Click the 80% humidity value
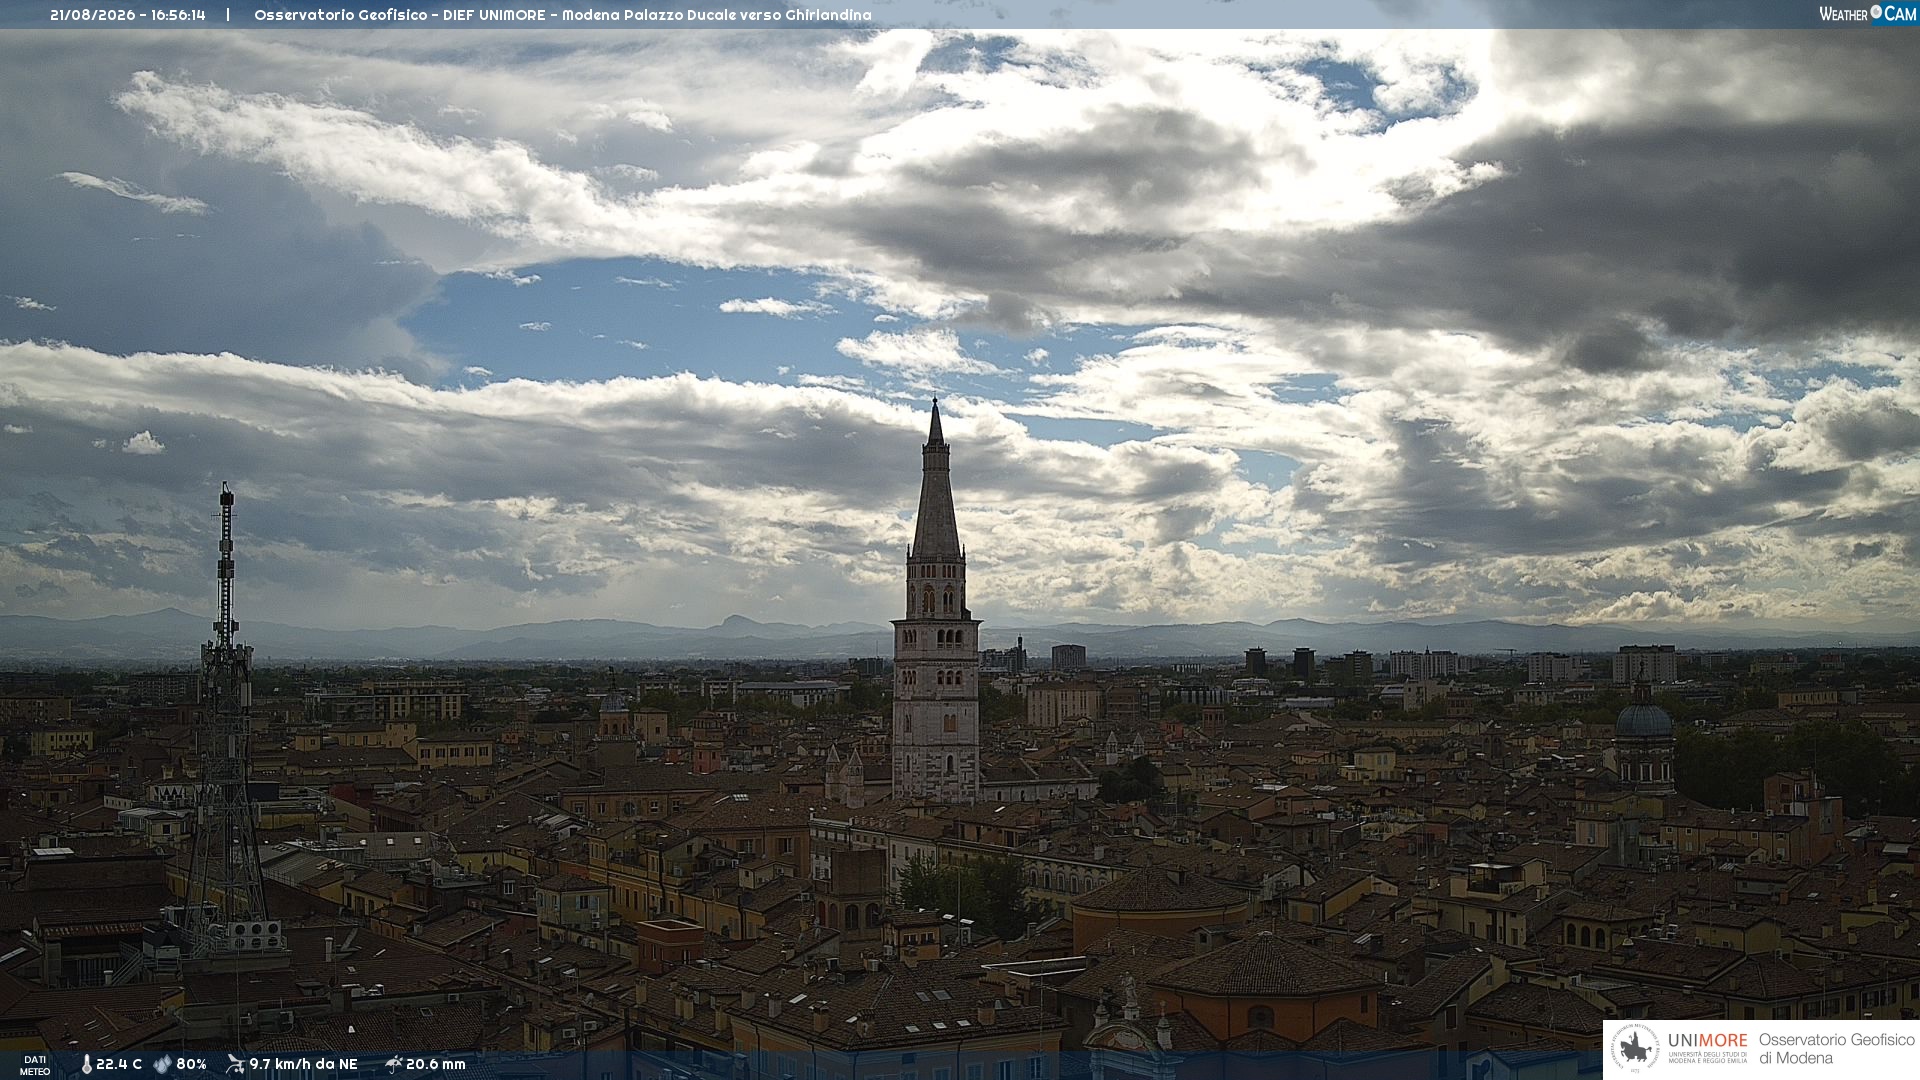The height and width of the screenshot is (1080, 1920). tap(191, 1064)
